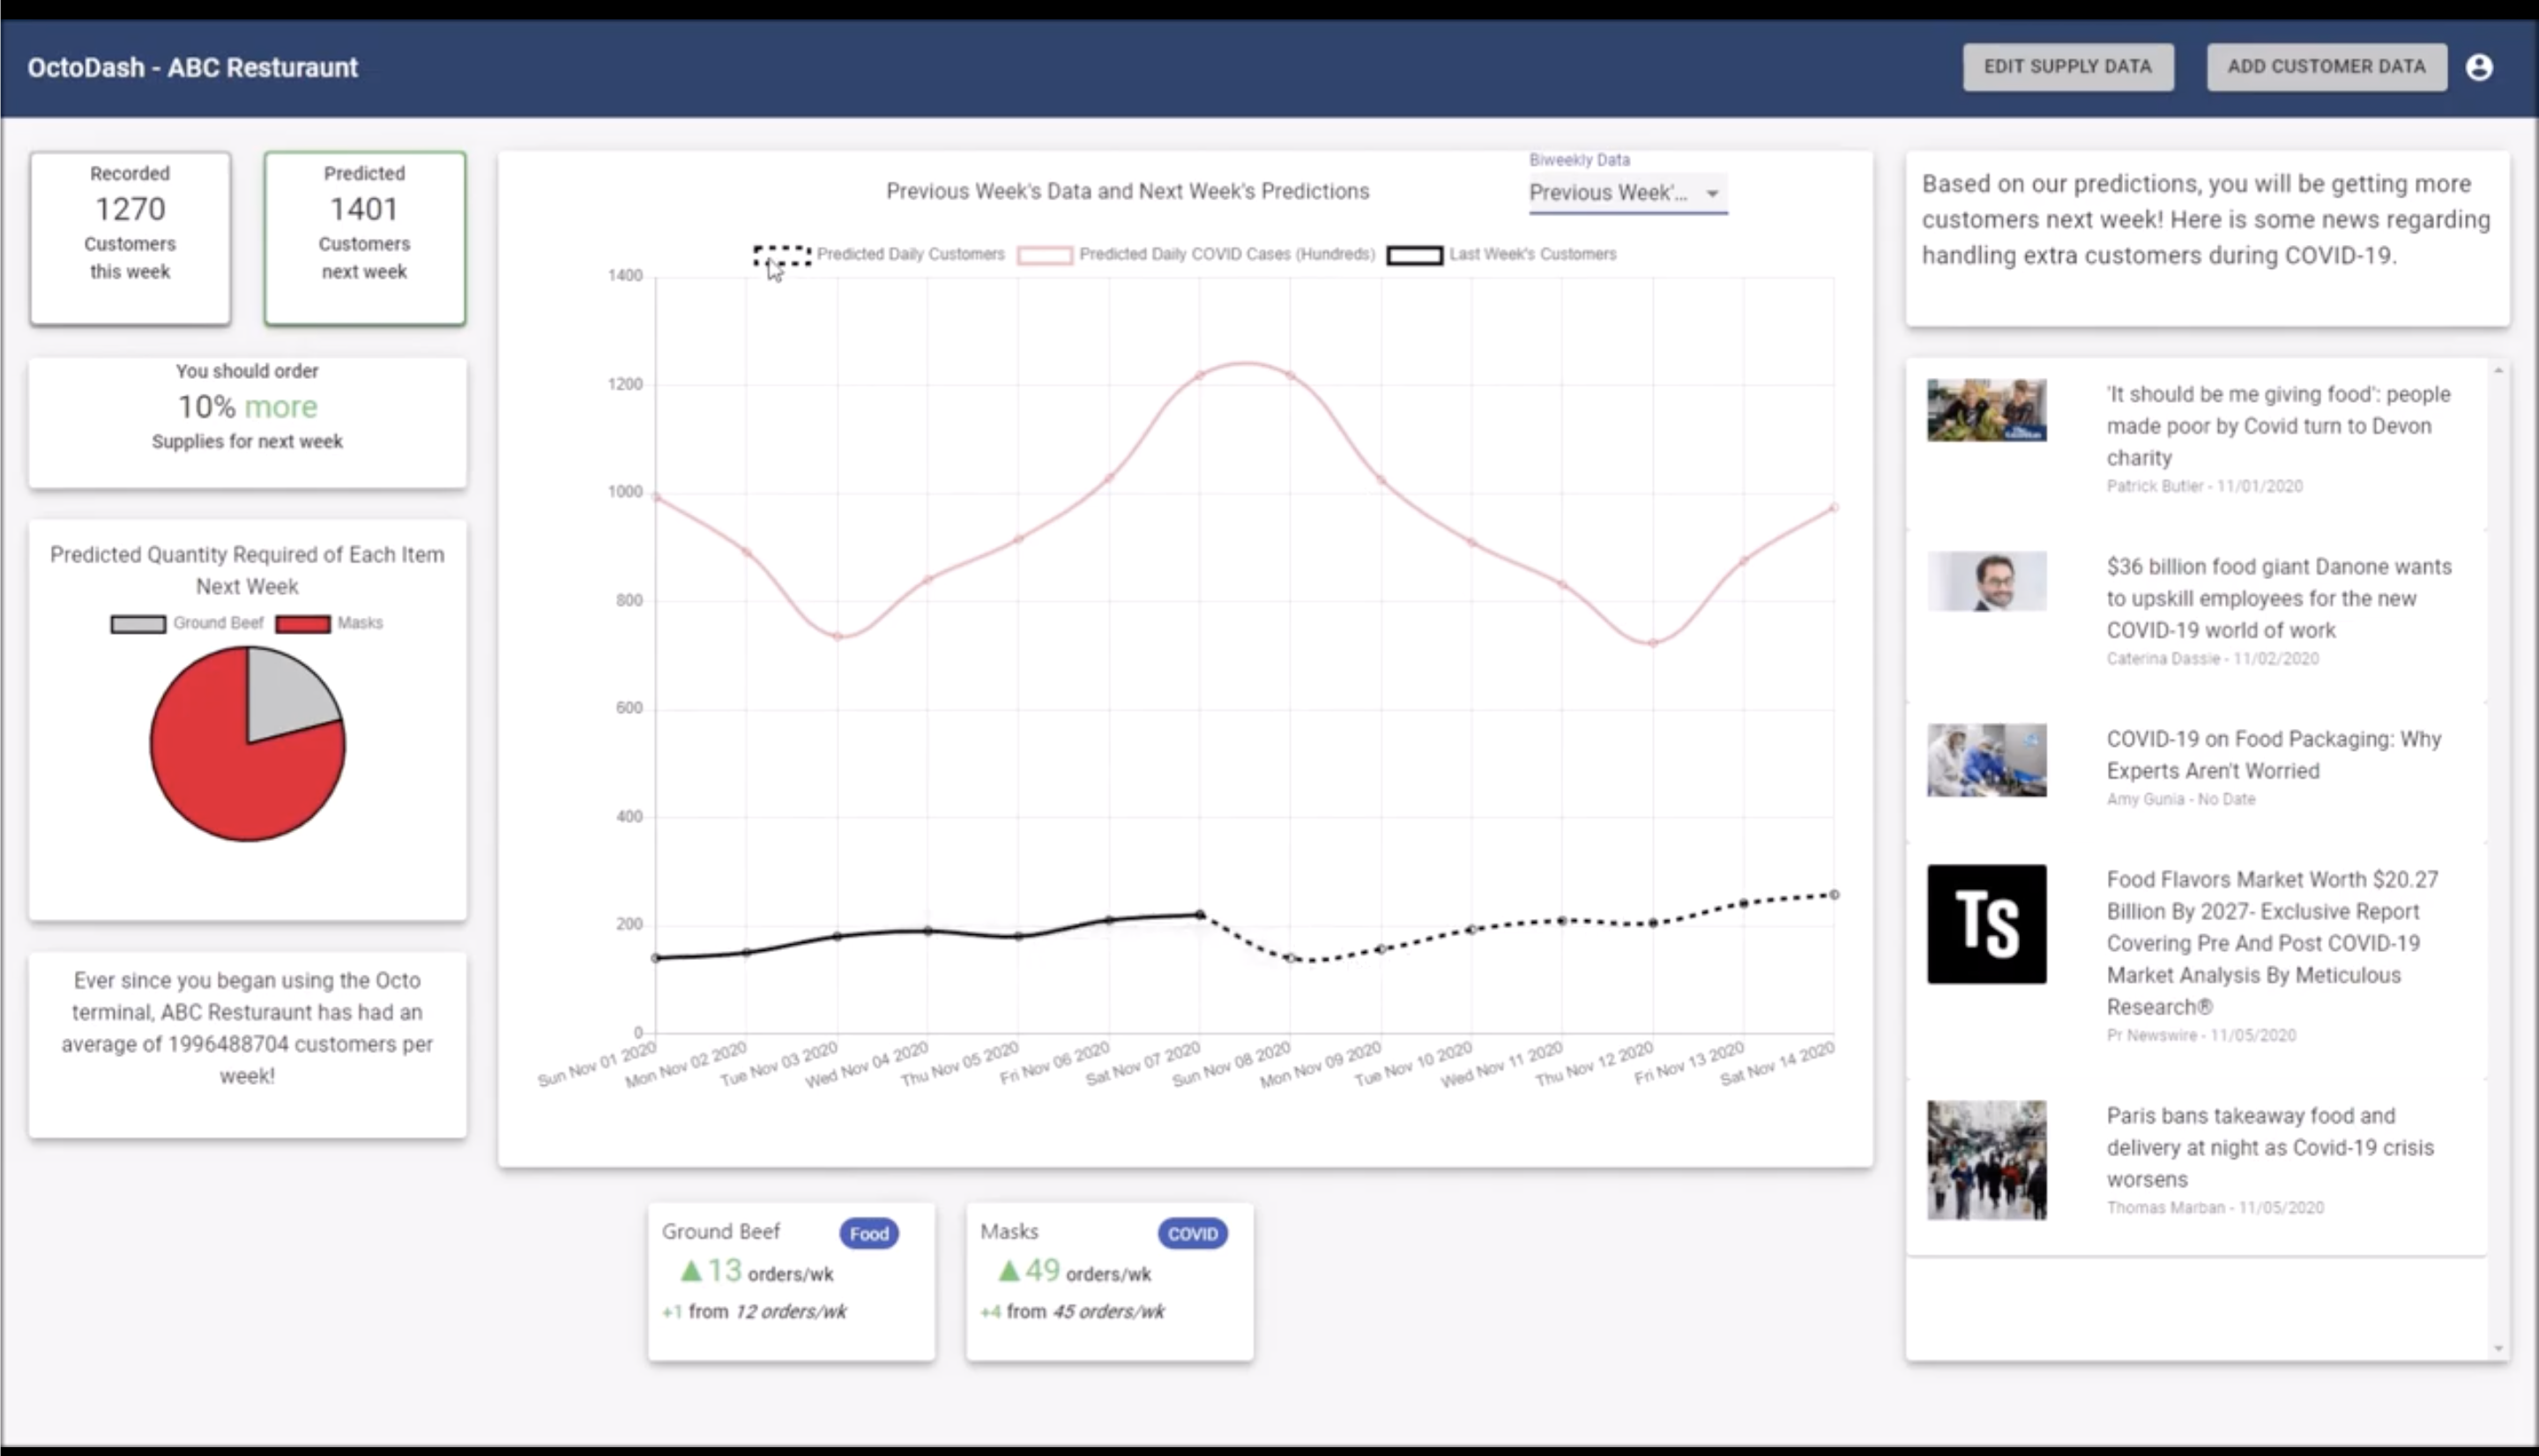
Task: Toggle the red Masks pie legend swatch
Action: click(303, 624)
